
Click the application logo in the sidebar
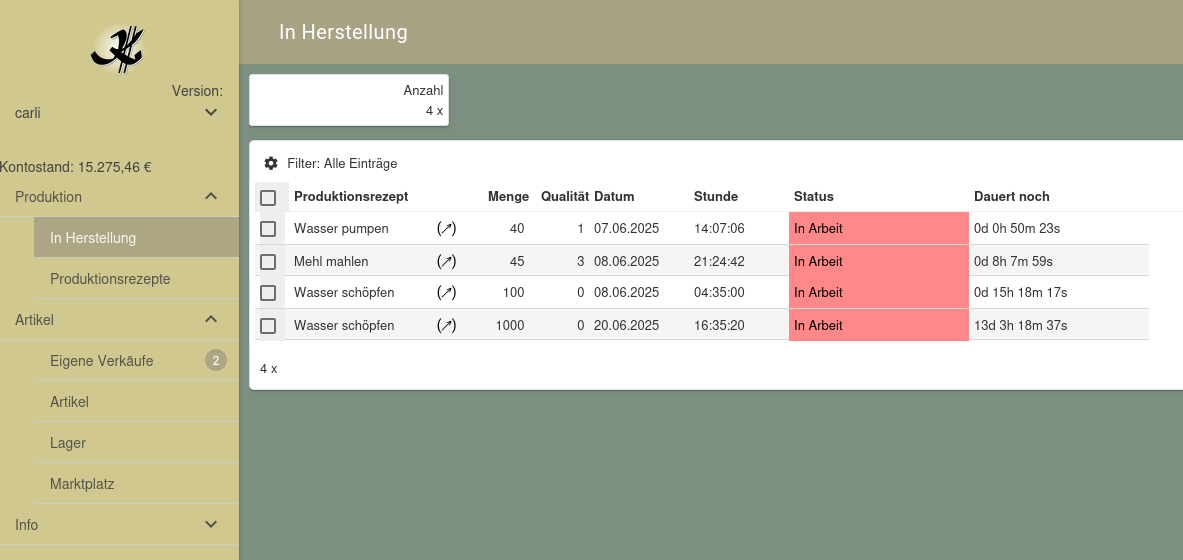(119, 47)
